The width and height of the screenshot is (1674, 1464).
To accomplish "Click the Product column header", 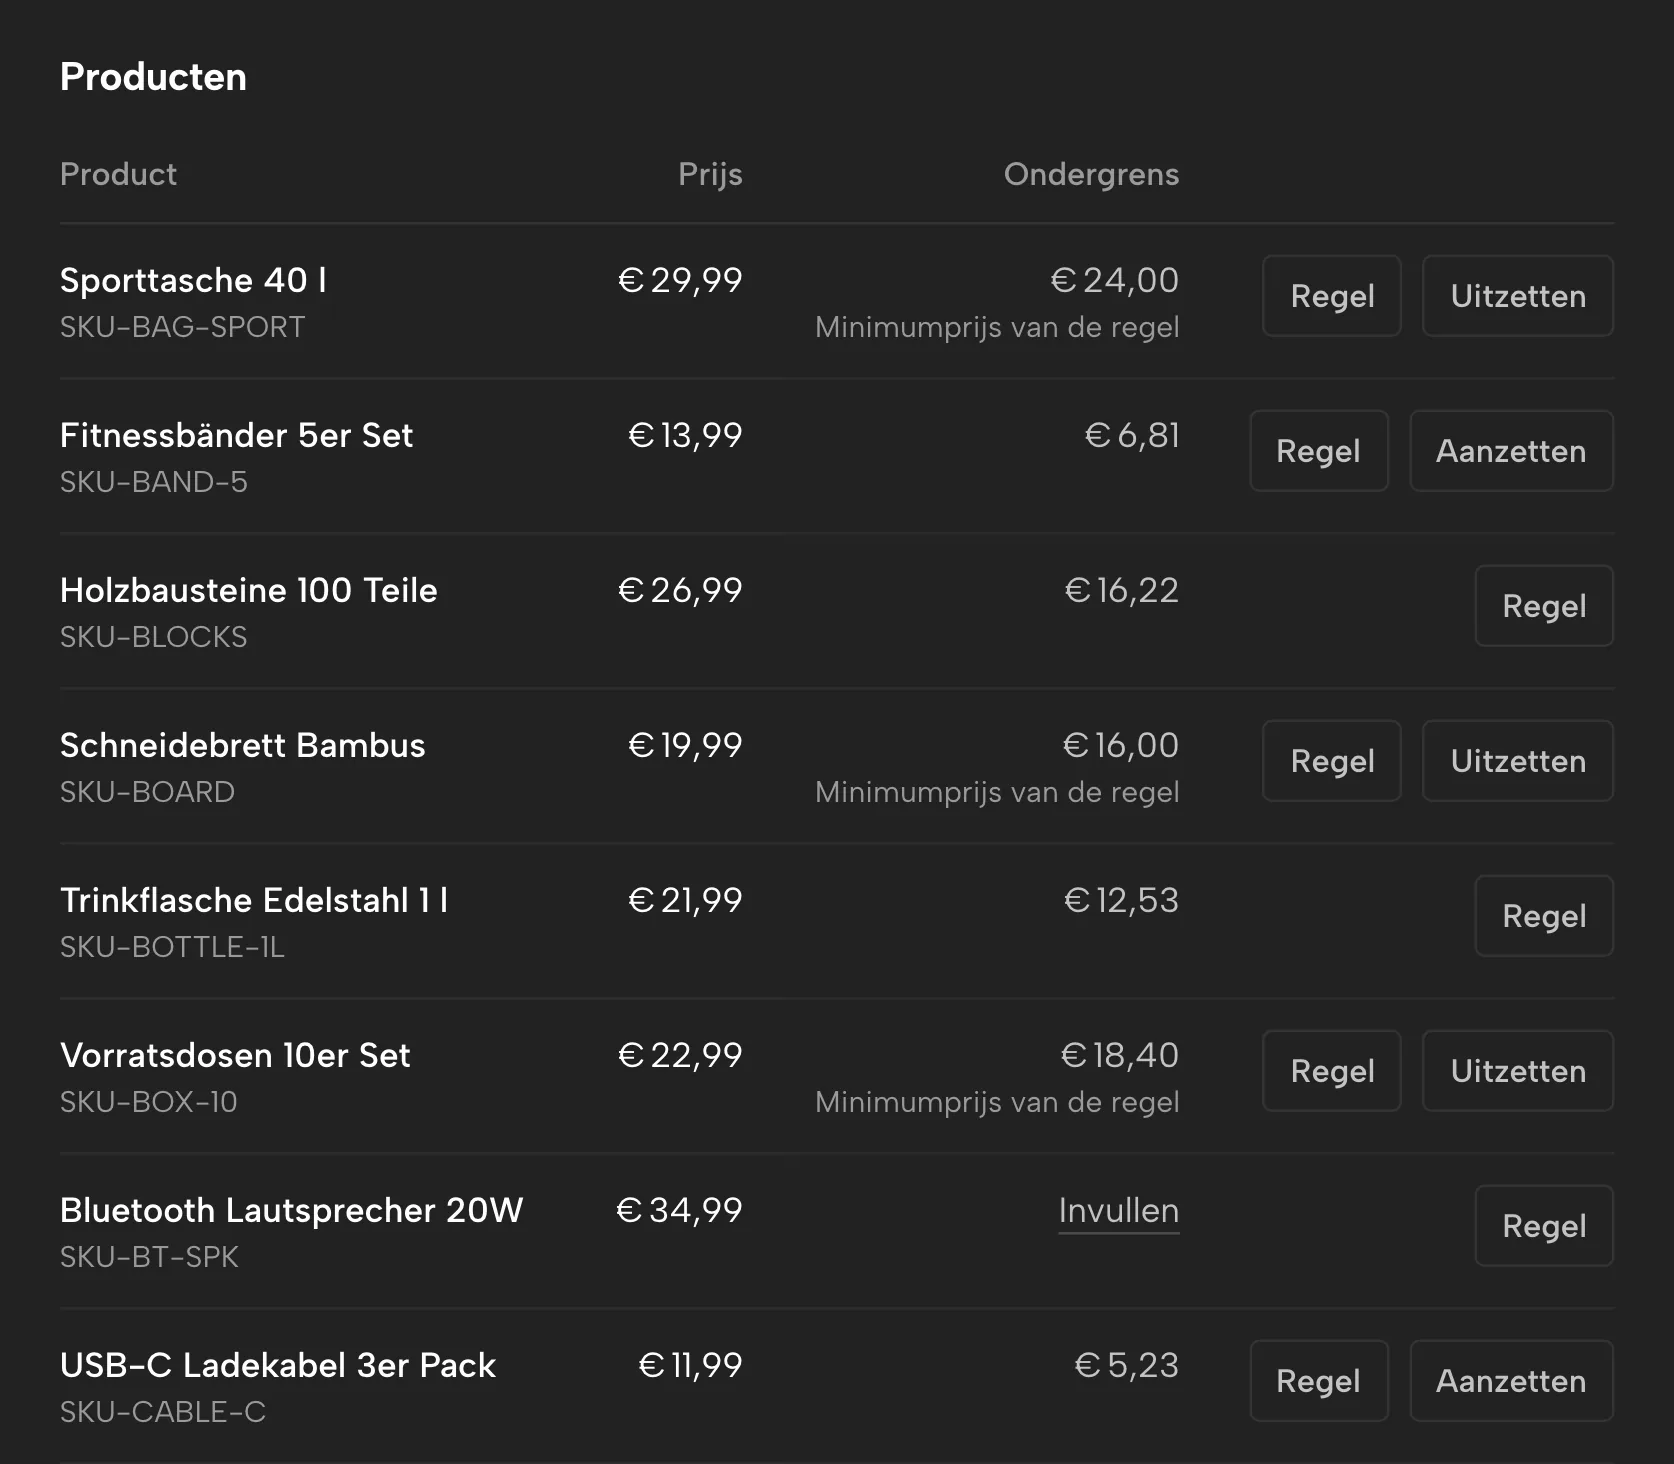I will coord(118,174).
